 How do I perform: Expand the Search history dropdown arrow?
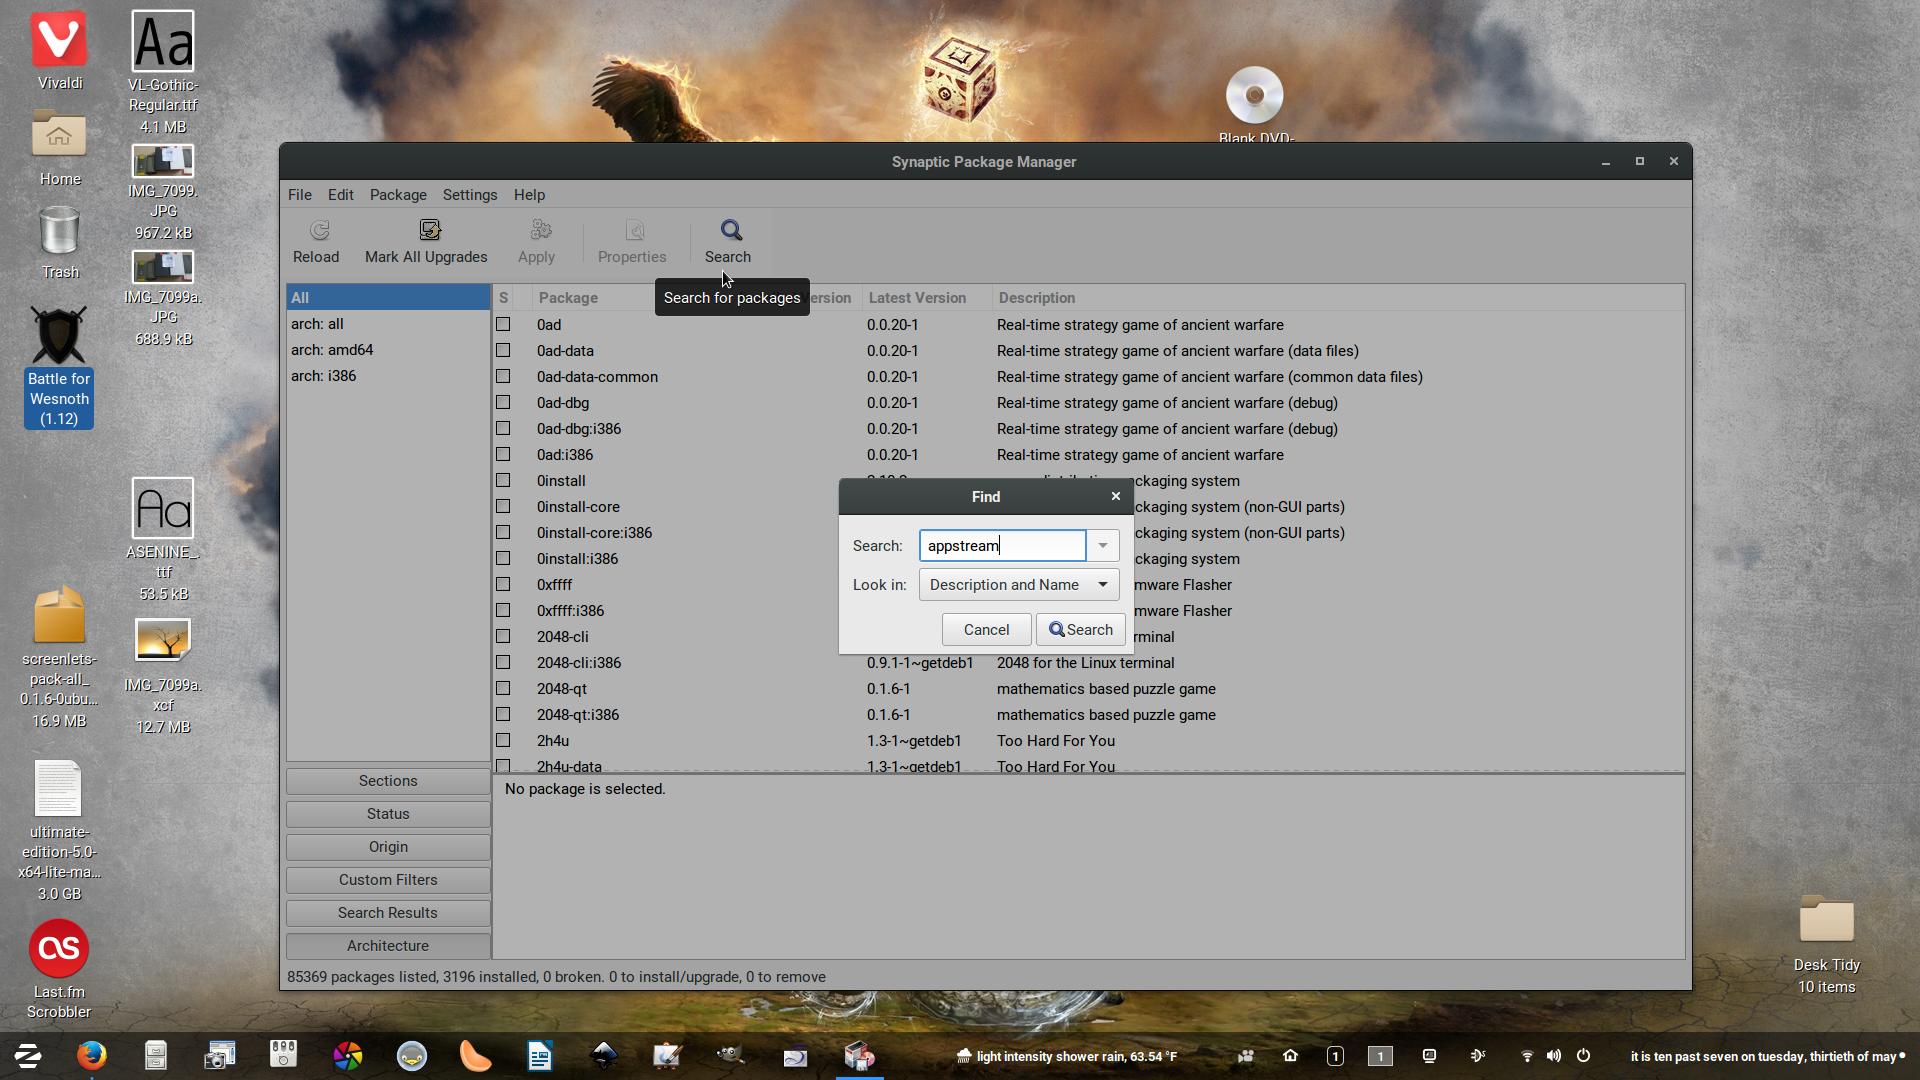[1102, 546]
